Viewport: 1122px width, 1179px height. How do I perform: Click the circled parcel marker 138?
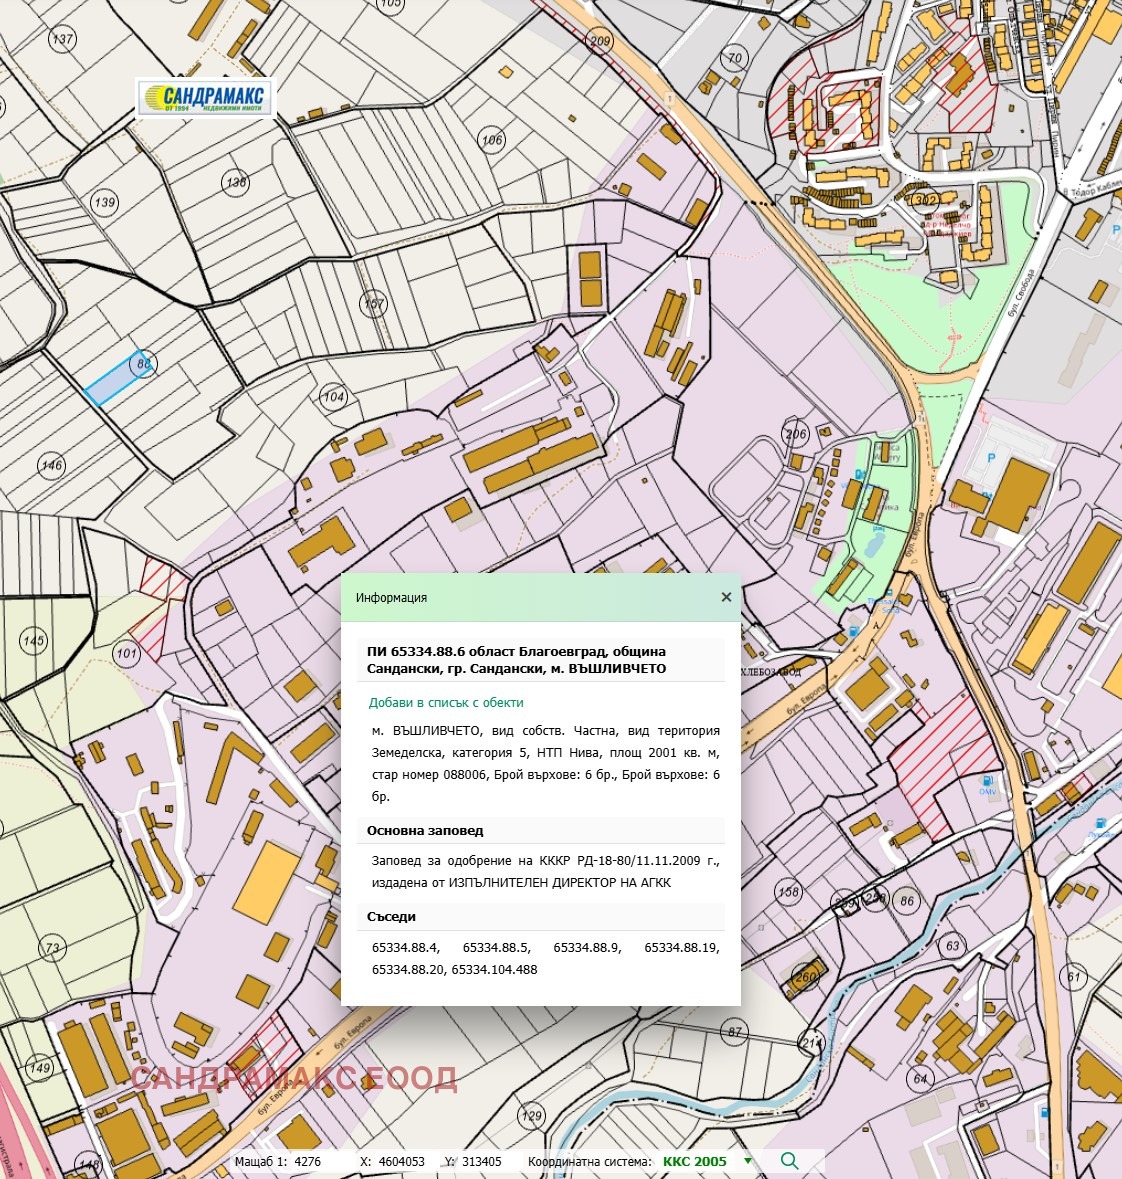point(236,182)
